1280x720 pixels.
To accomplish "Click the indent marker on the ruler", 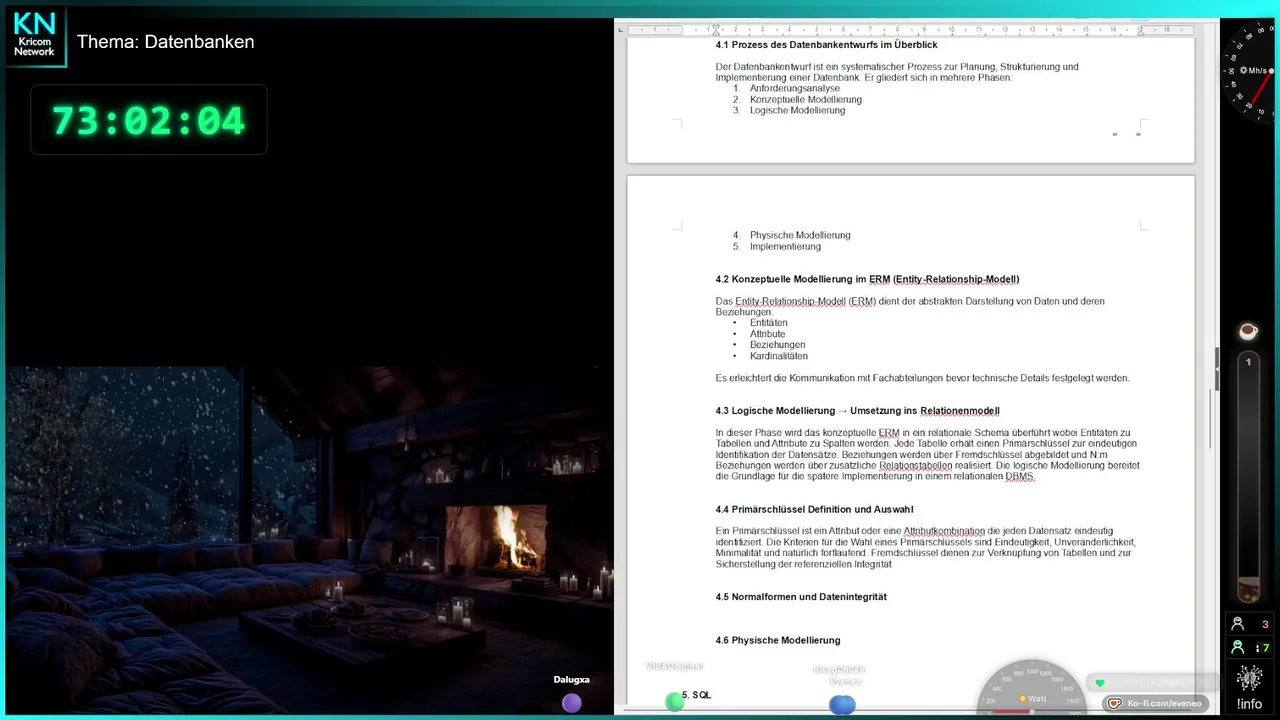I will pyautogui.click(x=716, y=30).
